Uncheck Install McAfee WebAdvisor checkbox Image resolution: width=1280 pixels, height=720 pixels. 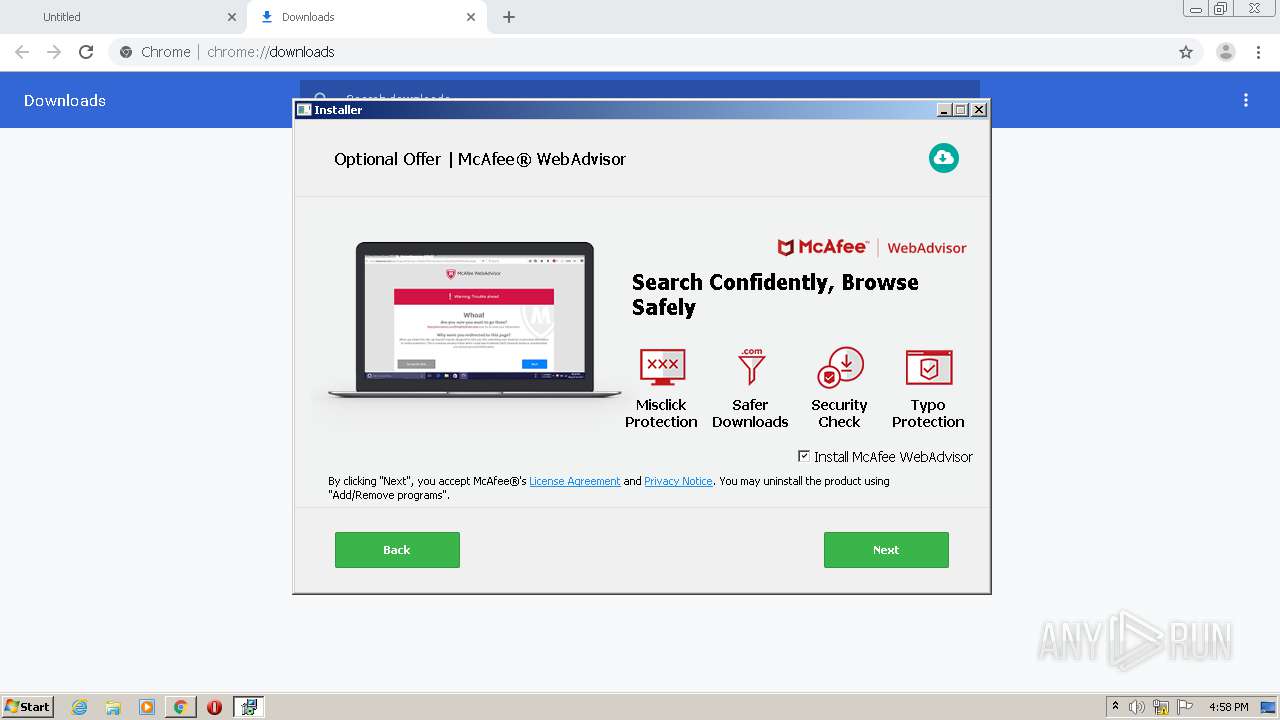click(x=804, y=456)
